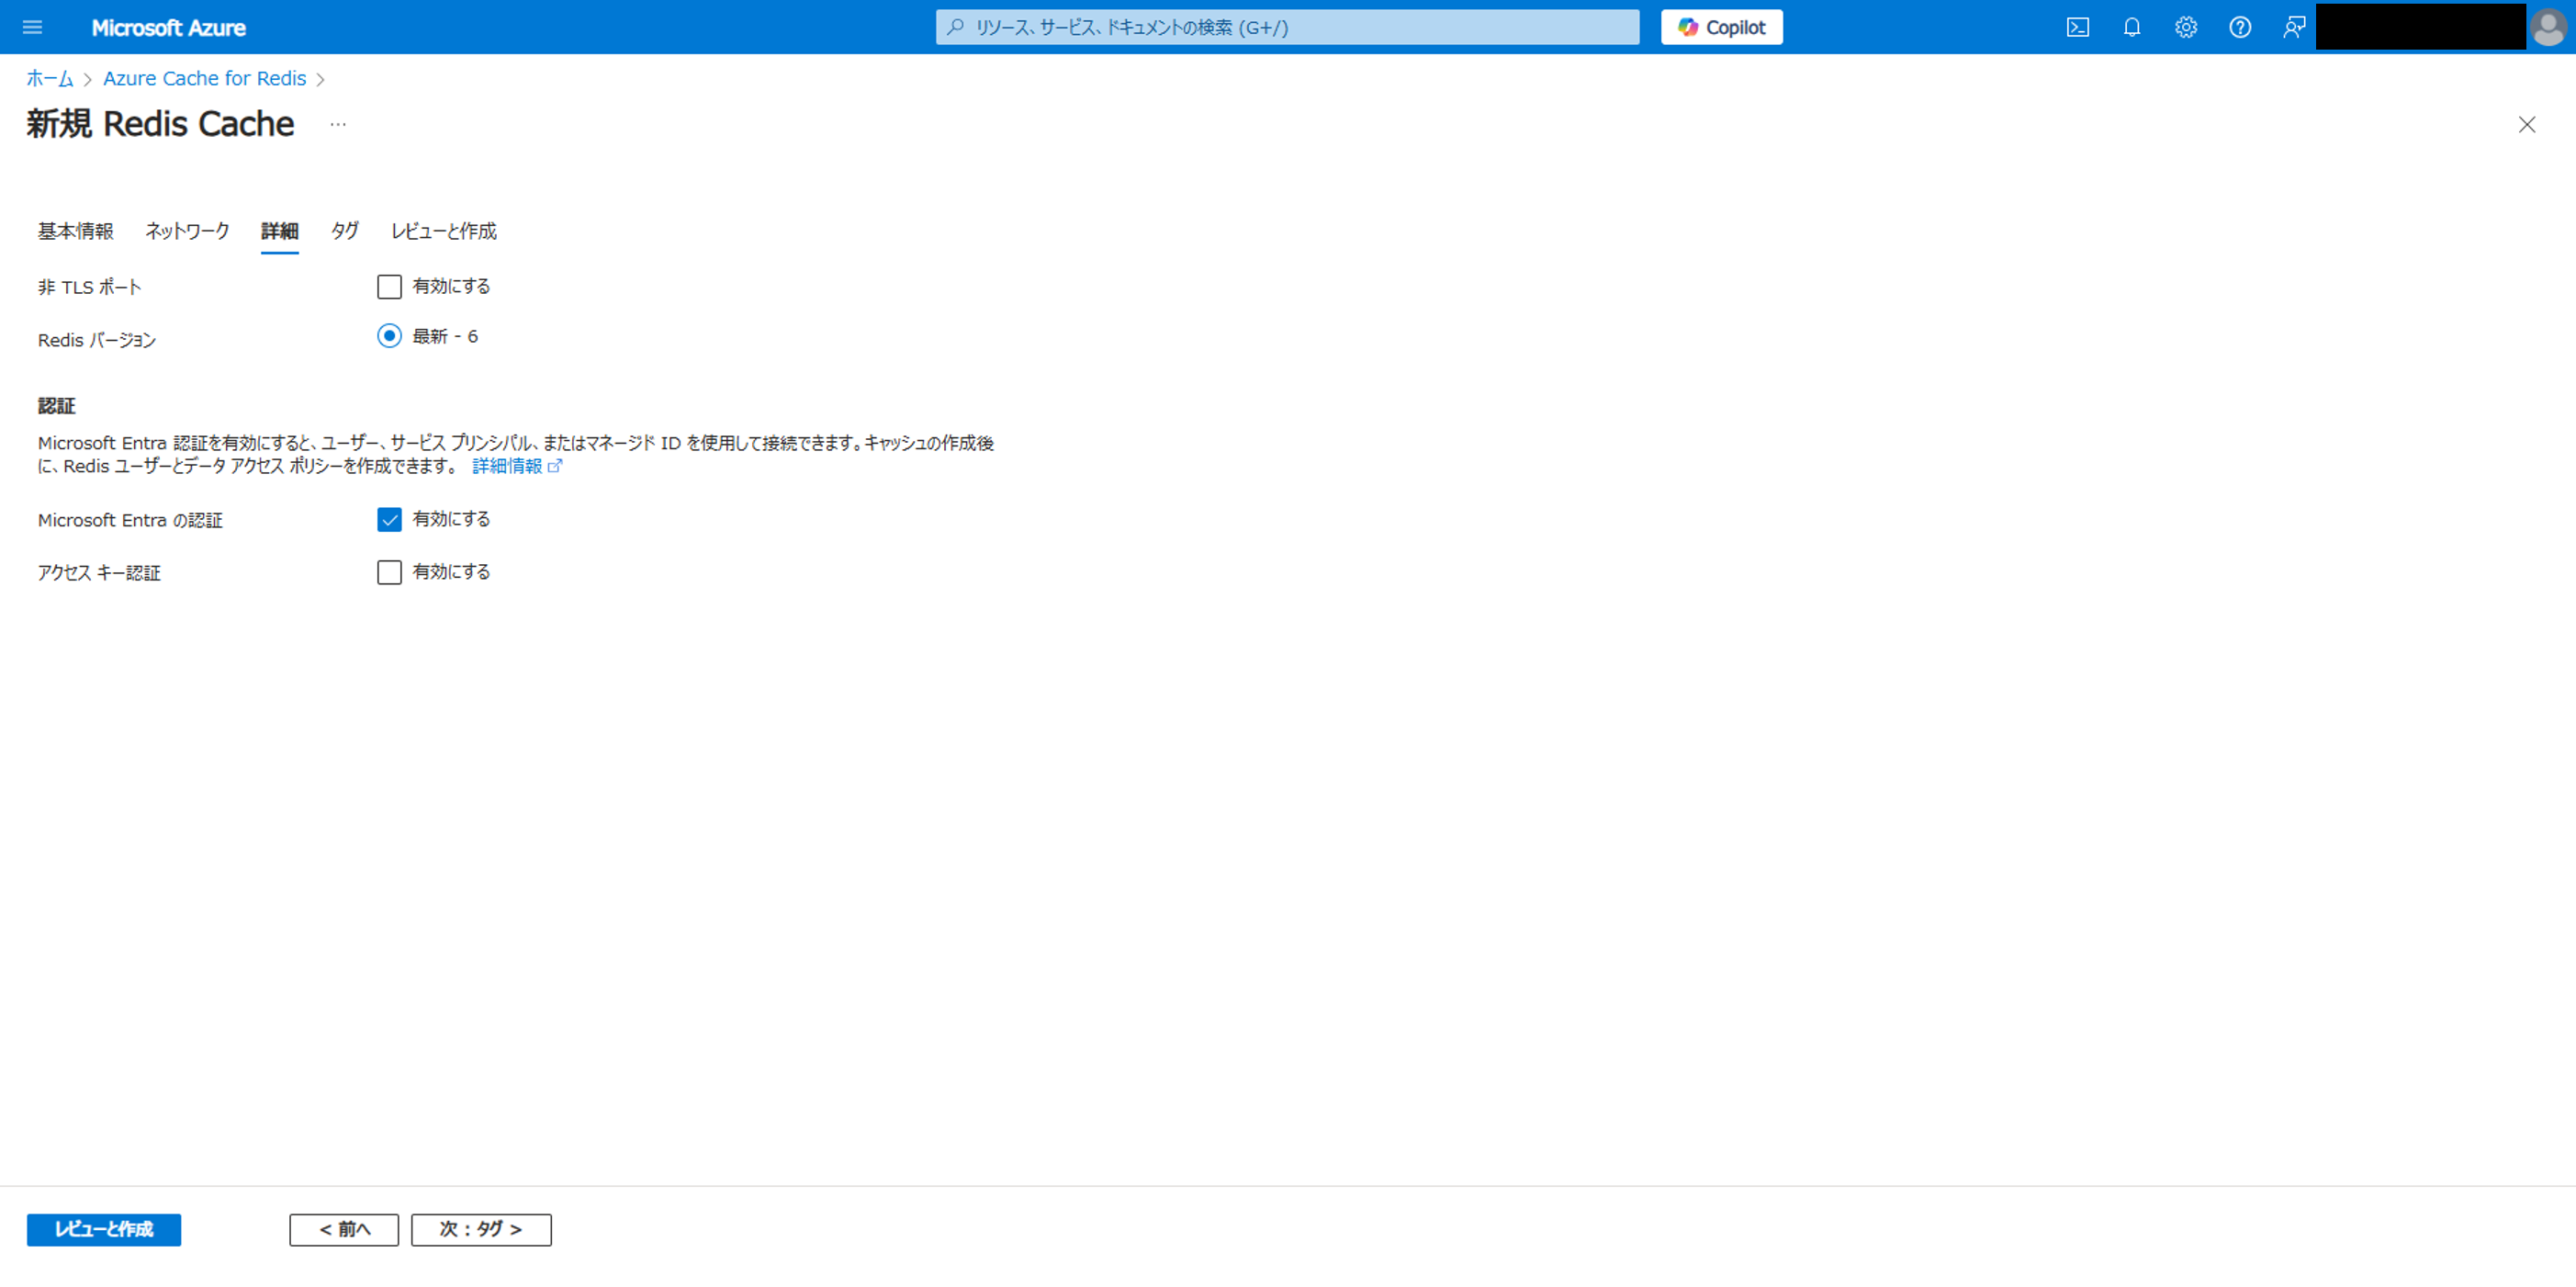Proceed with 次 : タグ > button

(x=481, y=1229)
